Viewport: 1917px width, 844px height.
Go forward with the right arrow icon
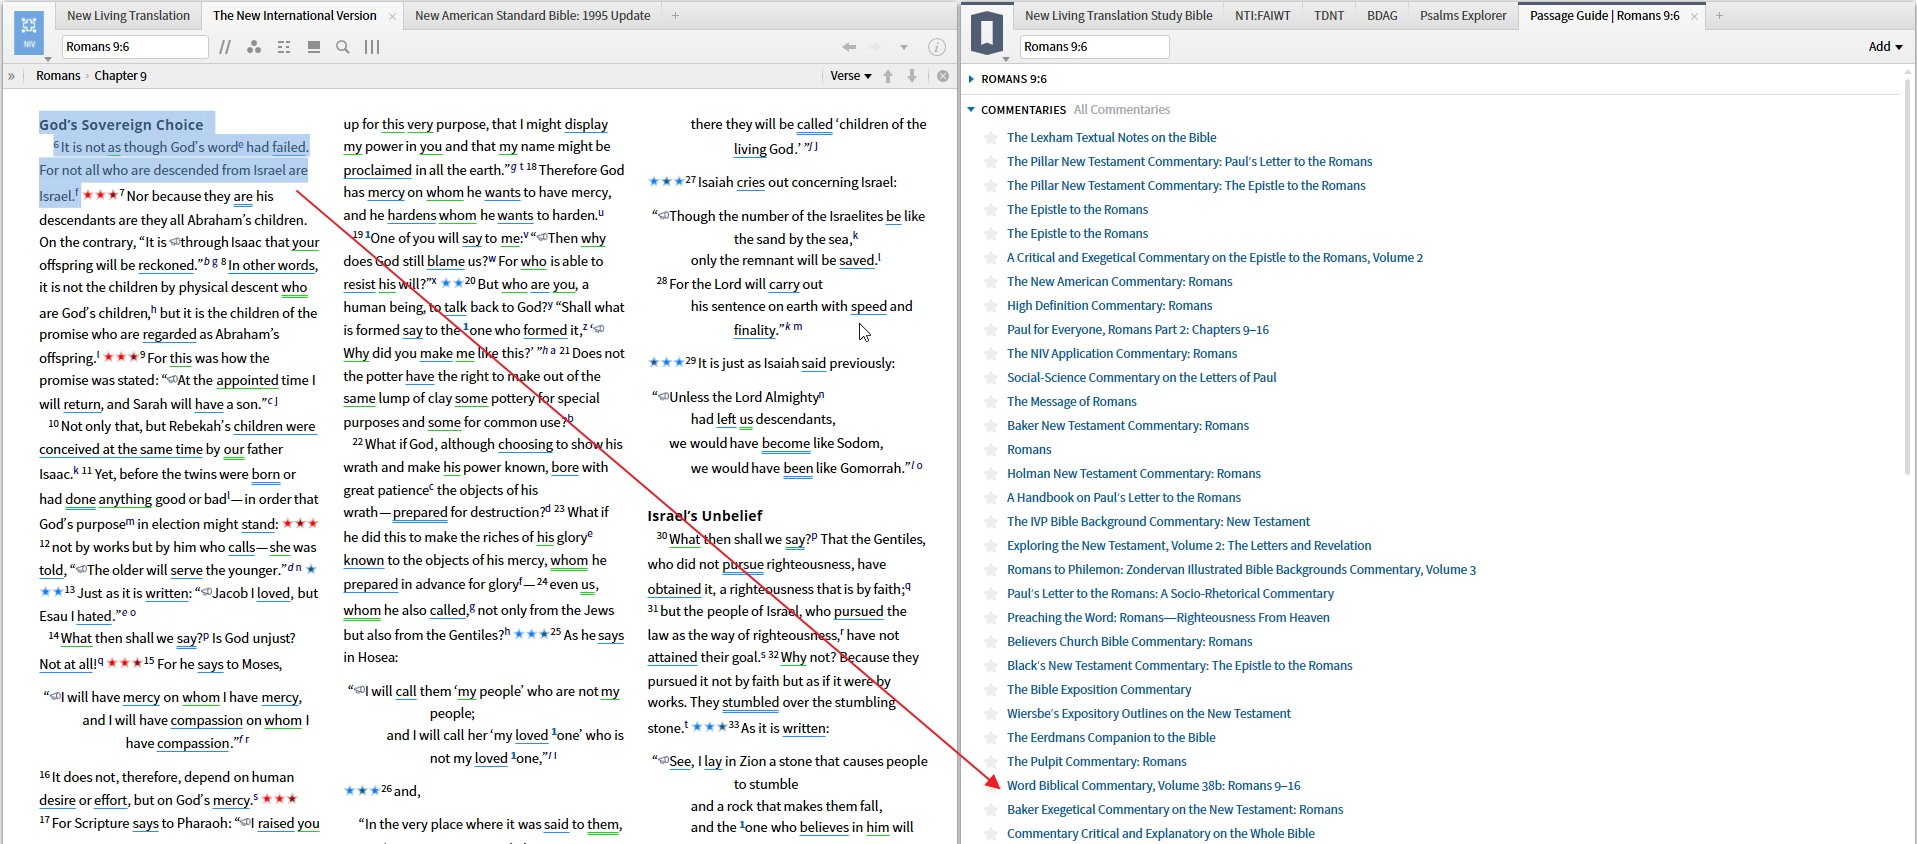(875, 47)
